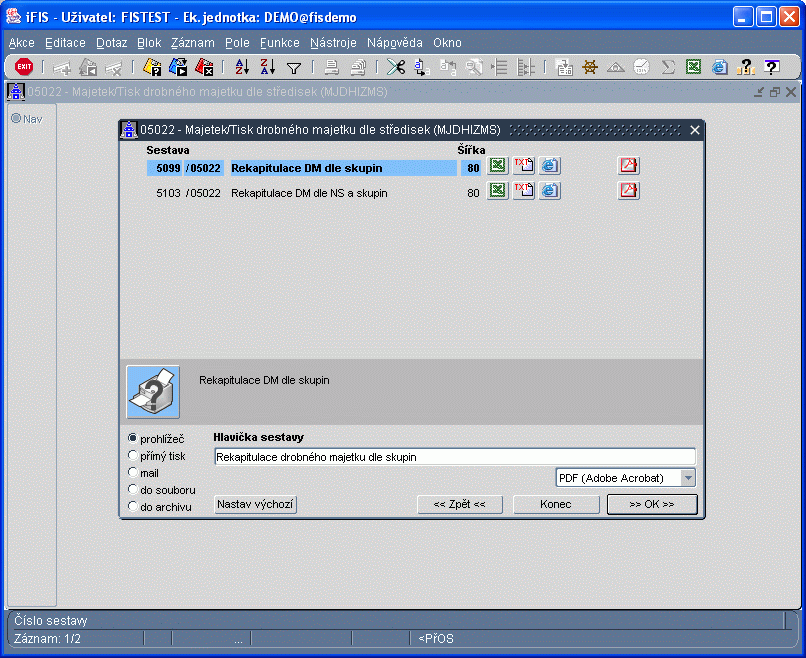The width and height of the screenshot is (806, 658).
Task: Click the Excel export icon in main toolbar
Action: pyautogui.click(x=693, y=66)
